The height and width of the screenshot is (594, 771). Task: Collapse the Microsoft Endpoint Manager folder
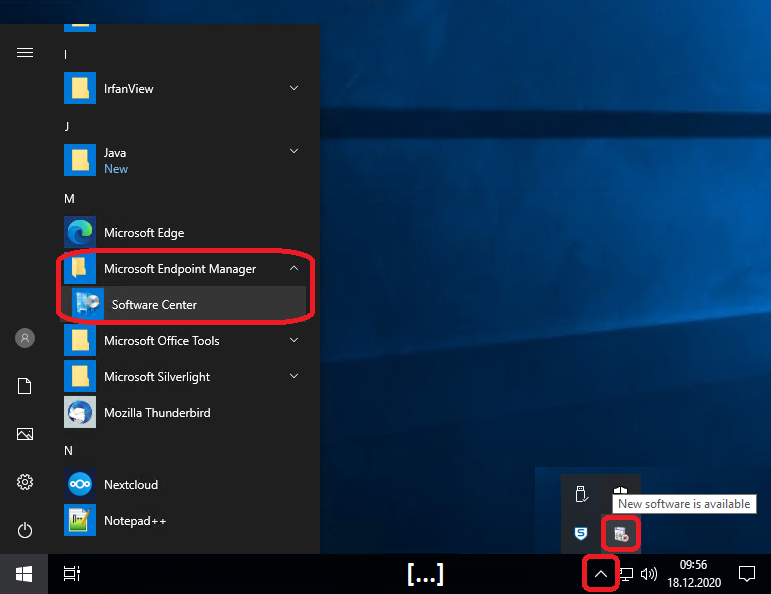coord(294,269)
